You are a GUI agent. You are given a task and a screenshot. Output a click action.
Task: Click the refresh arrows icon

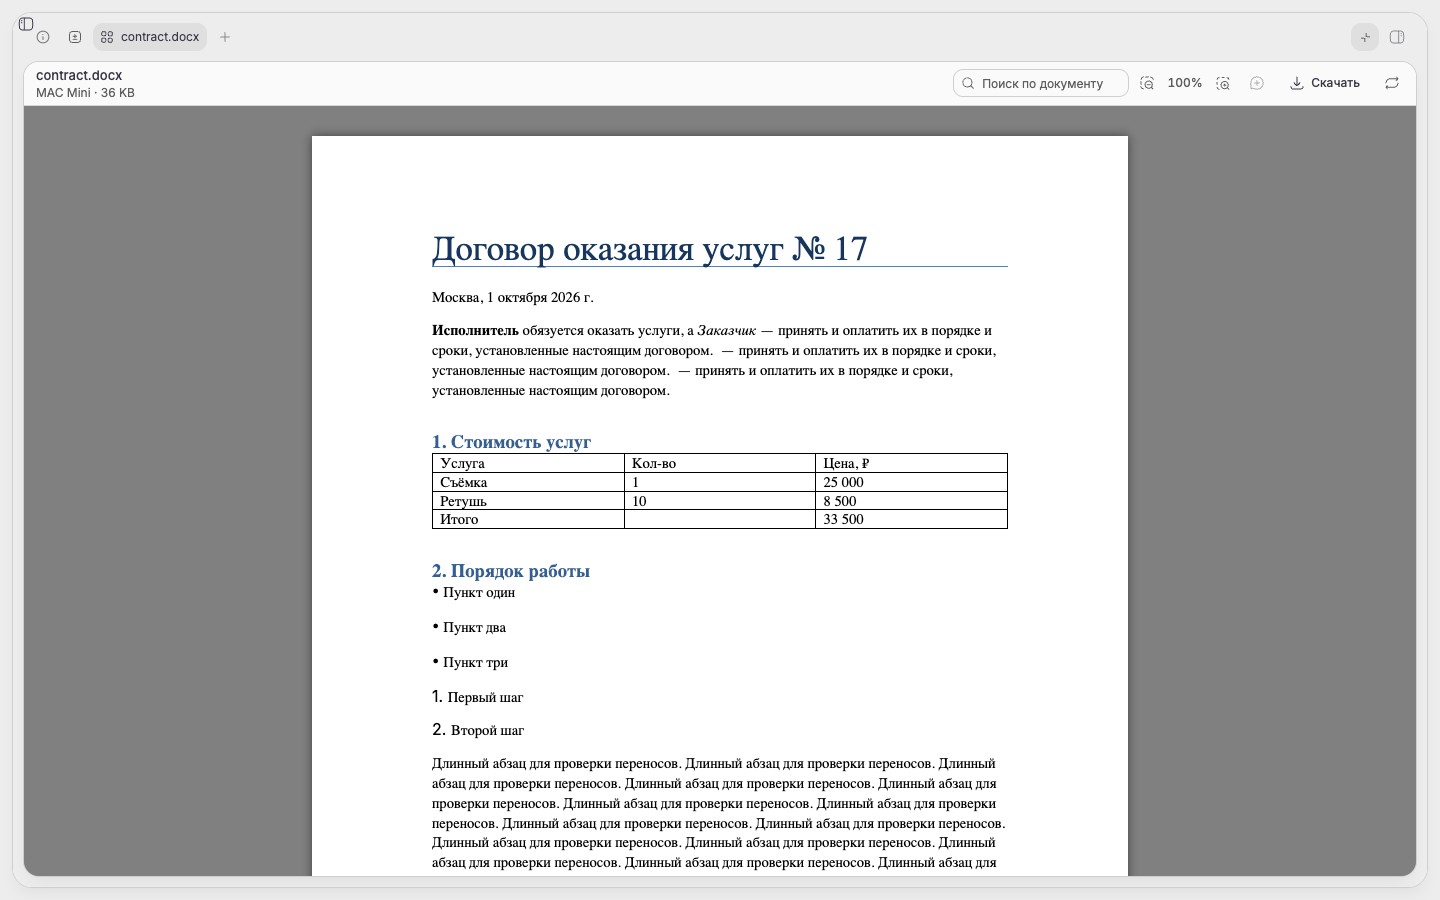click(1392, 83)
